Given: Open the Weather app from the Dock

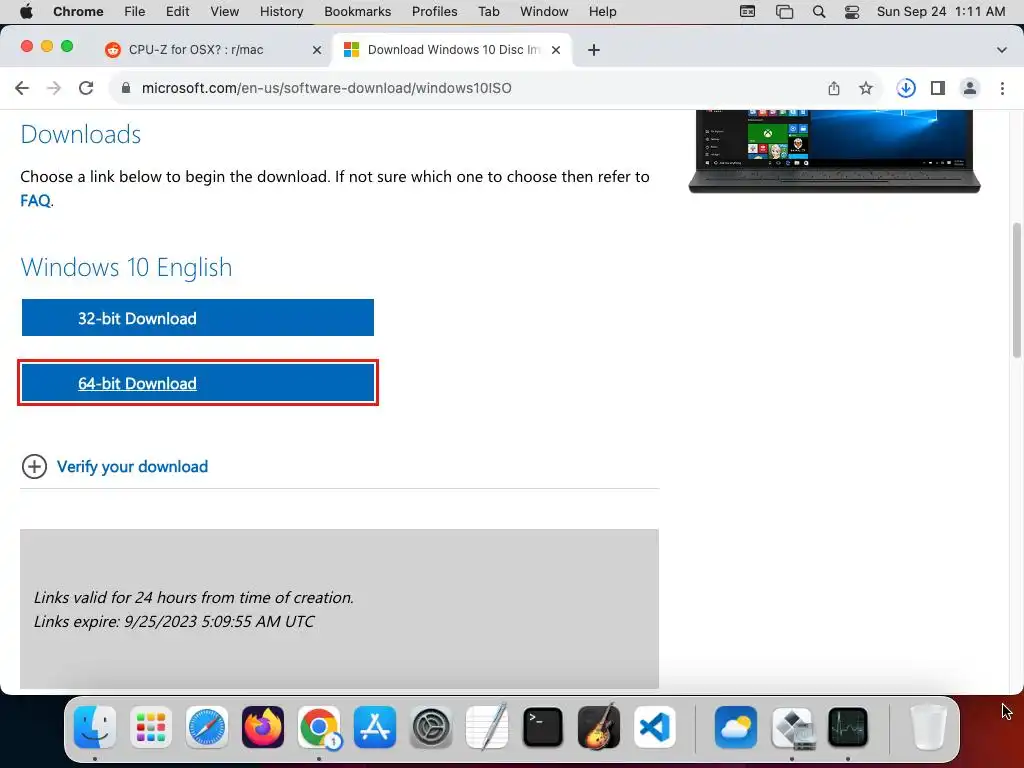Looking at the screenshot, I should tap(736, 727).
